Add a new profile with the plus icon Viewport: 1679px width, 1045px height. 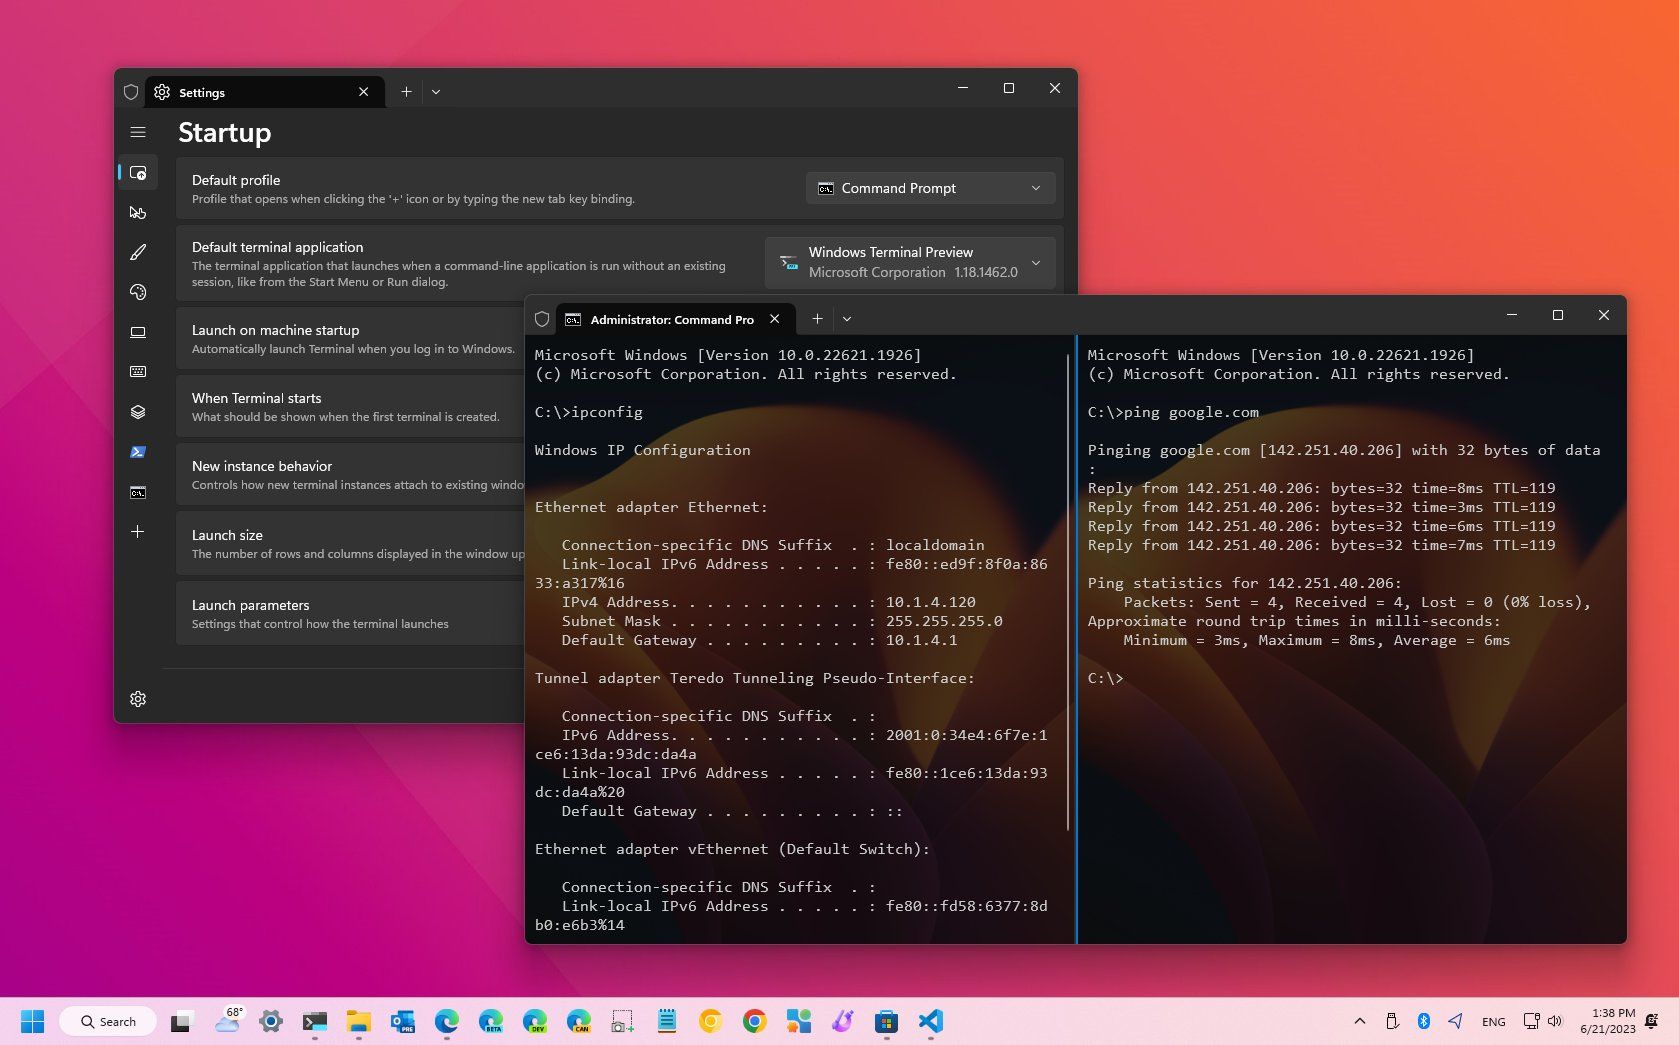click(x=138, y=531)
